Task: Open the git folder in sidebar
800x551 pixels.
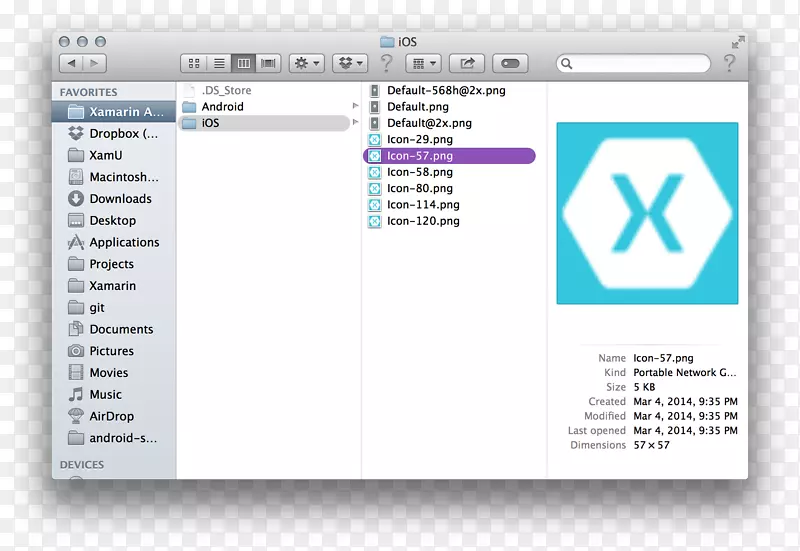Action: point(114,308)
